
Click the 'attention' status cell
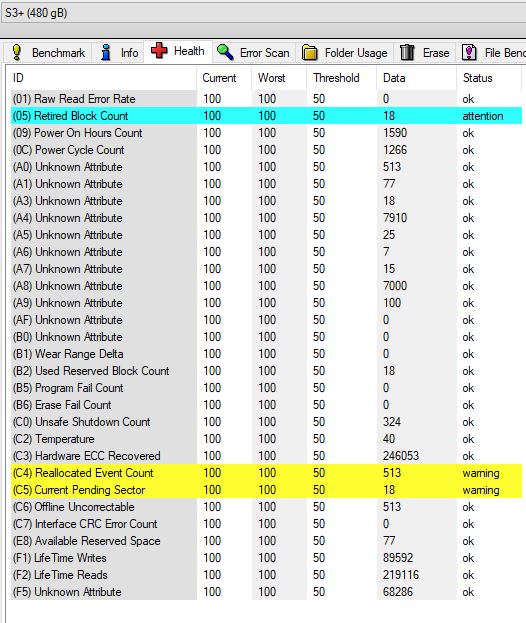483,116
